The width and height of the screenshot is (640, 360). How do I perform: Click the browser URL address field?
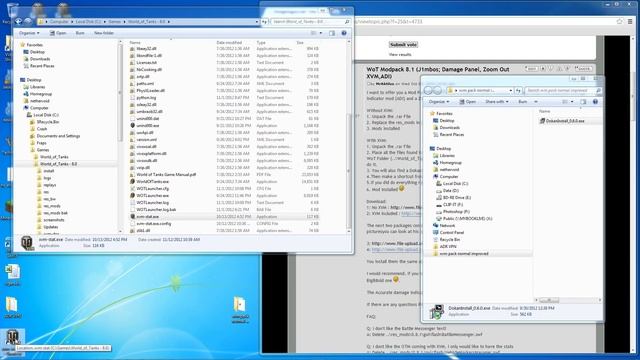[484, 22]
